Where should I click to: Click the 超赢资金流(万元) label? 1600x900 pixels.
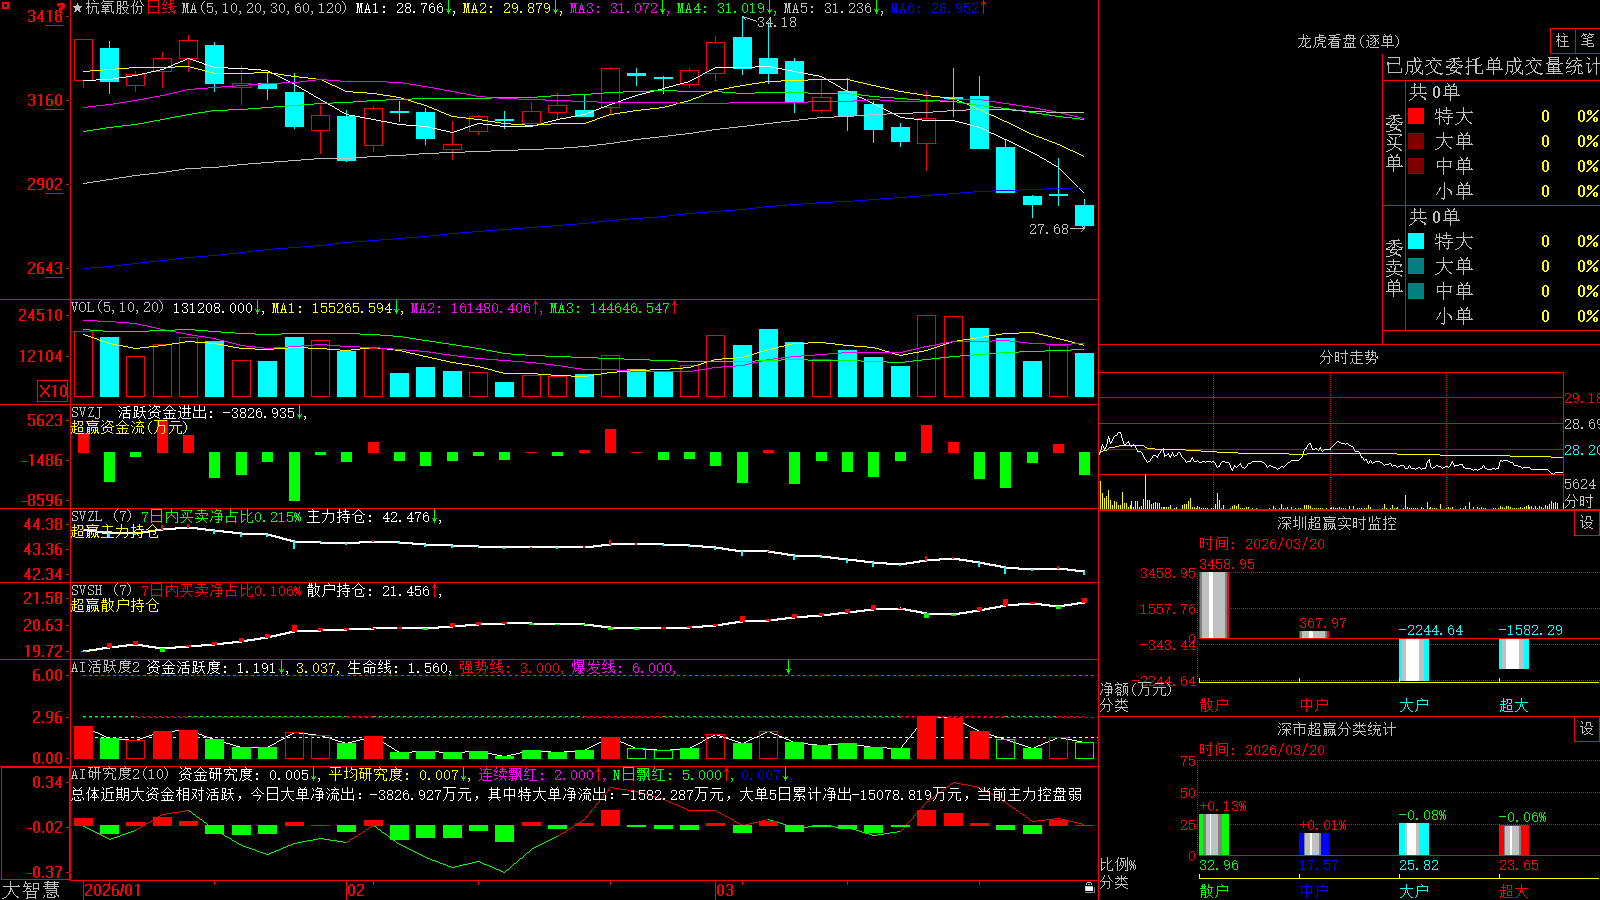tap(129, 427)
